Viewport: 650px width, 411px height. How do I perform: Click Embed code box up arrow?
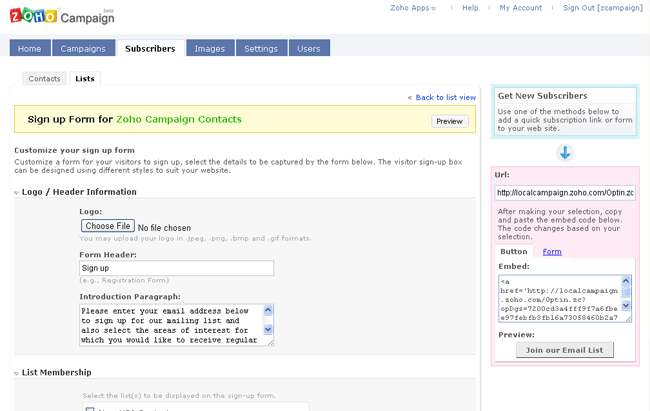626,281
